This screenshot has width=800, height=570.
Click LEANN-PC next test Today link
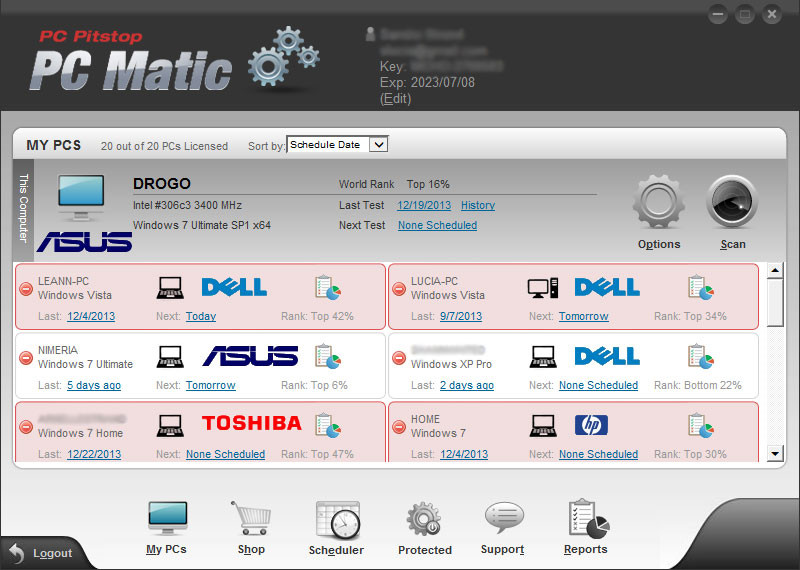pos(201,316)
